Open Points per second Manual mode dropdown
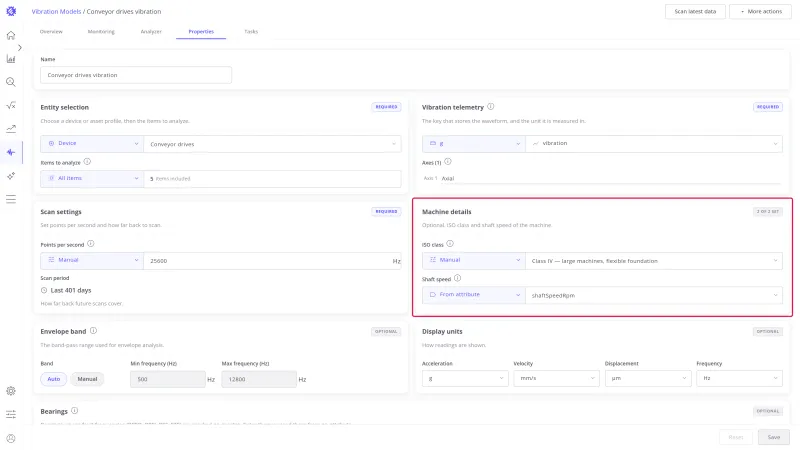 click(x=92, y=260)
